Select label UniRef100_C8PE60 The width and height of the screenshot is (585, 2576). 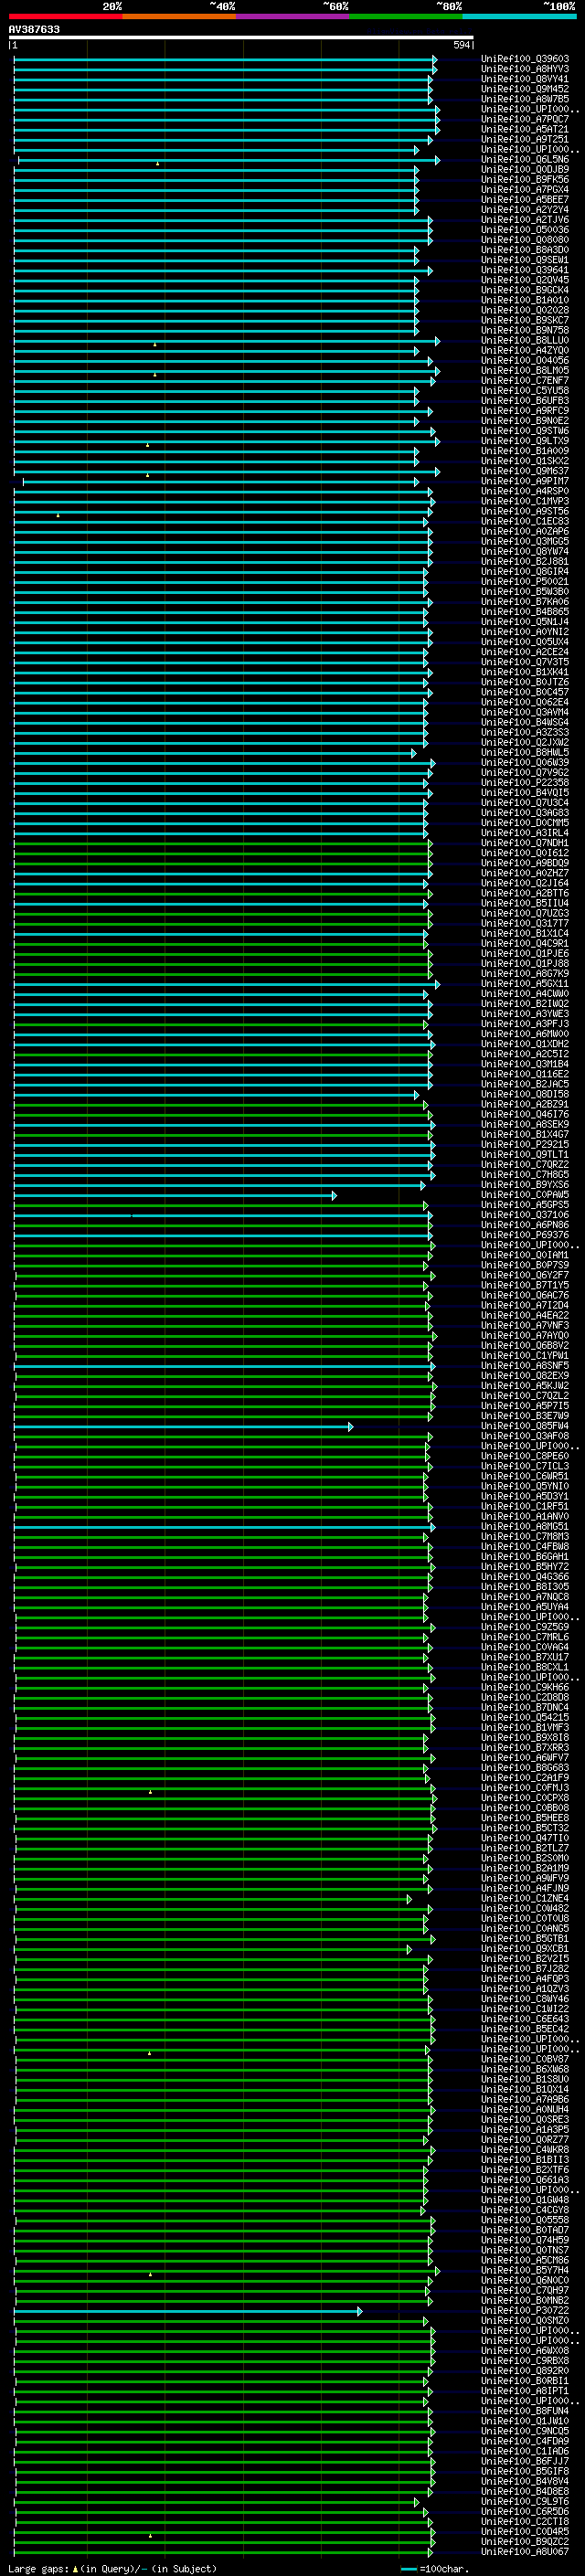(525, 1456)
